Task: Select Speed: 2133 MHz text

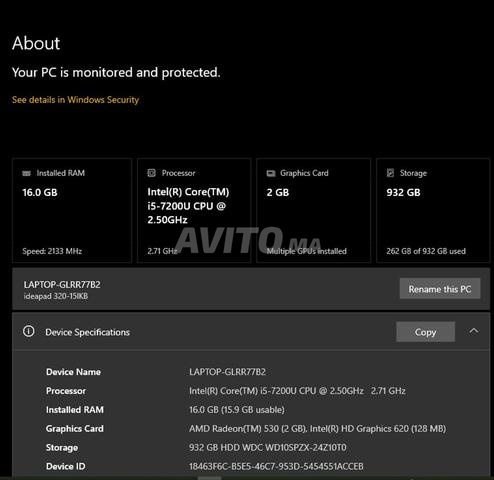Action: (x=52, y=251)
